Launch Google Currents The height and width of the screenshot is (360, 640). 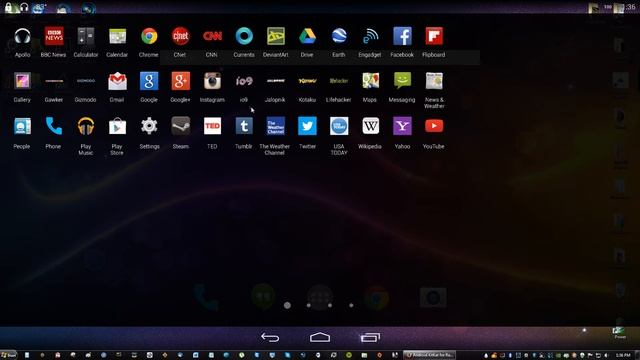point(244,36)
